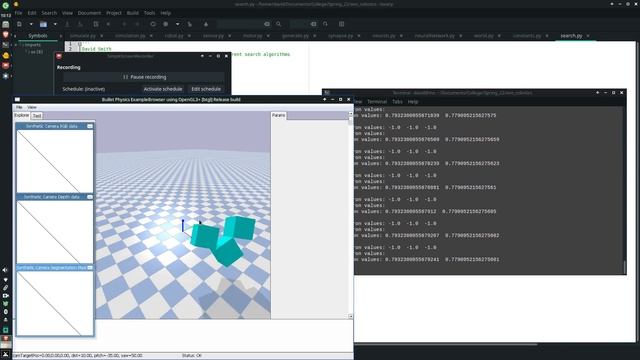Collapse the Synthetic Camera RGB data panel
The width and height of the screenshot is (640, 360).
pyautogui.click(x=90, y=127)
